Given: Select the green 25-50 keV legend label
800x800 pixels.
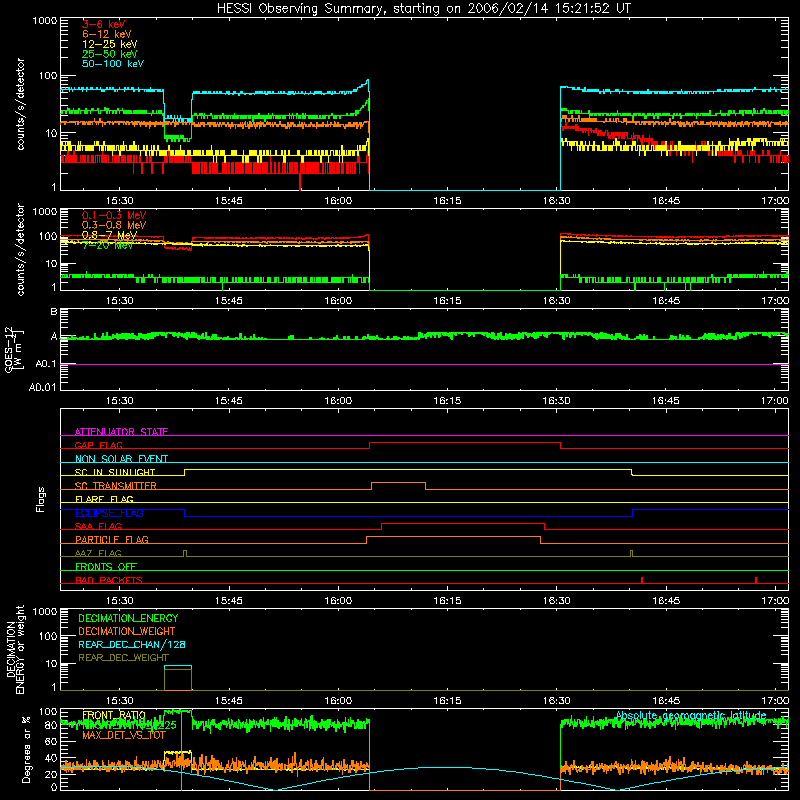Looking at the screenshot, I should 110,54.
